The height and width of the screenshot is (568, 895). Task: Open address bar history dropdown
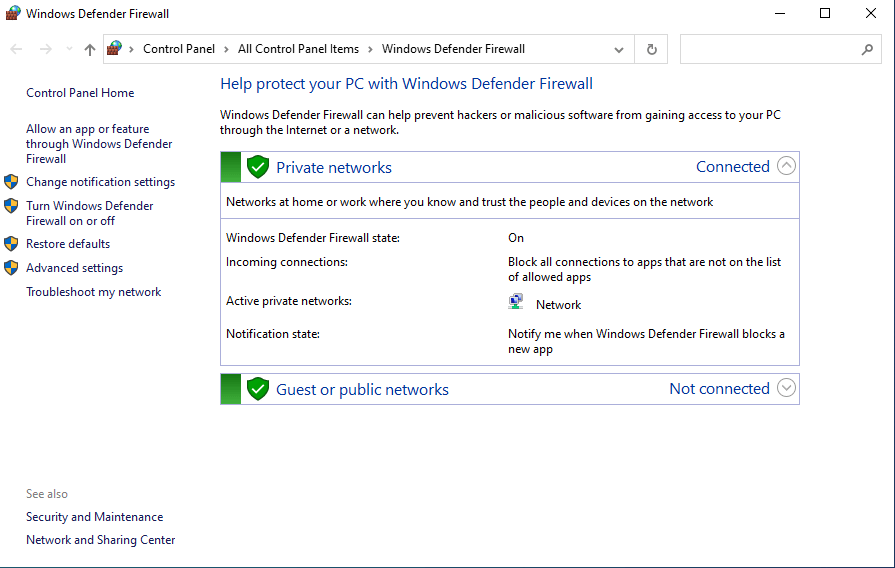coord(619,50)
